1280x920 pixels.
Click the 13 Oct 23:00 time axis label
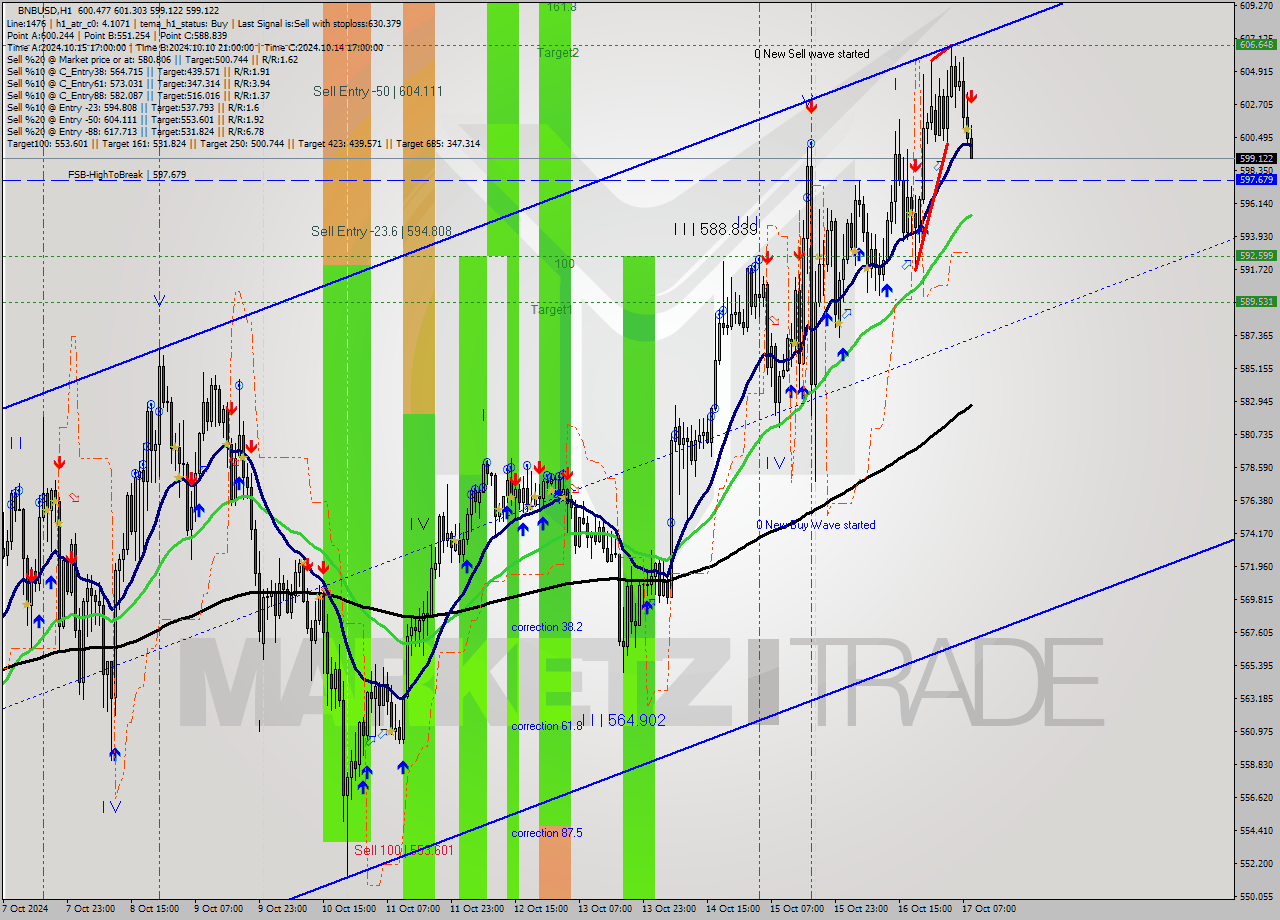(x=667, y=909)
